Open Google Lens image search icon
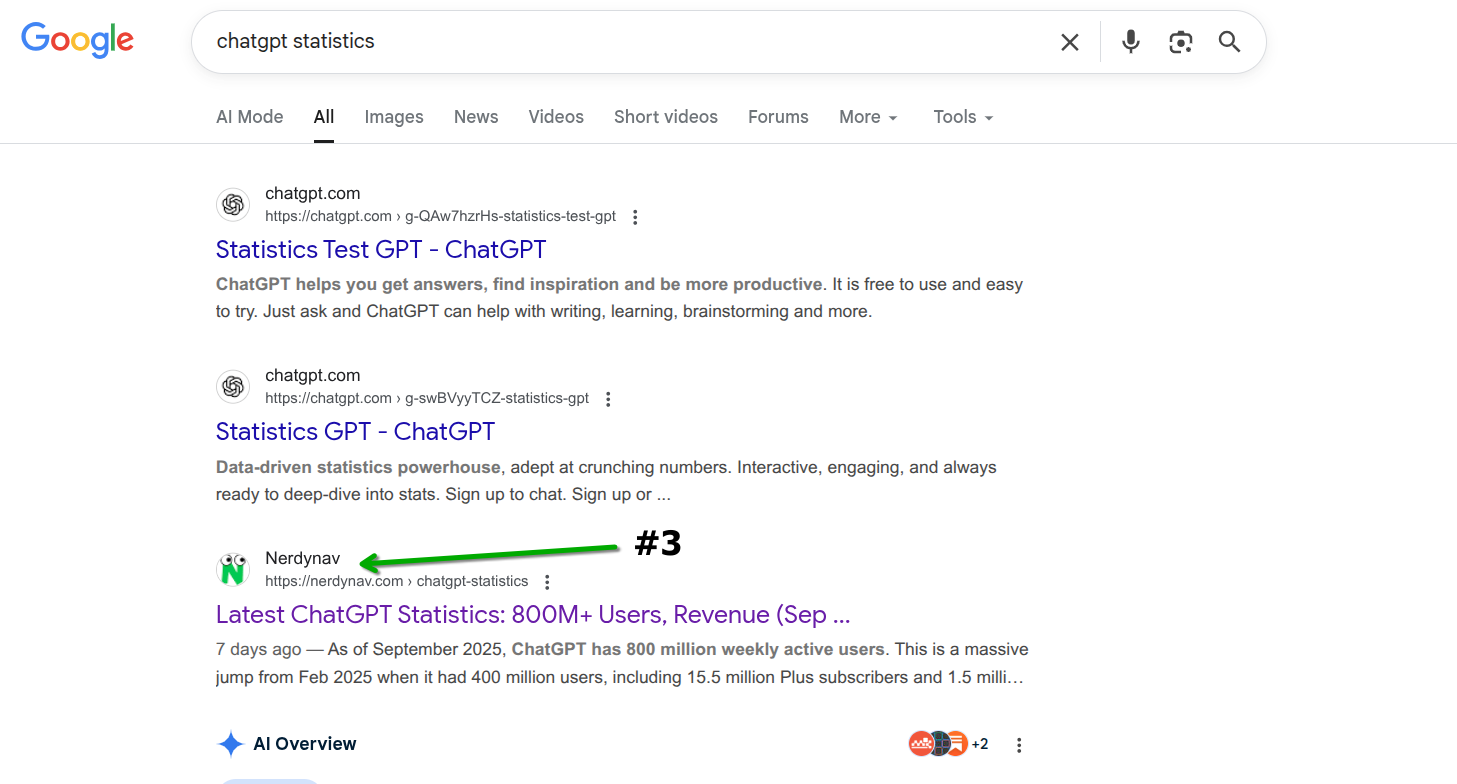Screen dimensions: 1457x784 tap(1181, 42)
